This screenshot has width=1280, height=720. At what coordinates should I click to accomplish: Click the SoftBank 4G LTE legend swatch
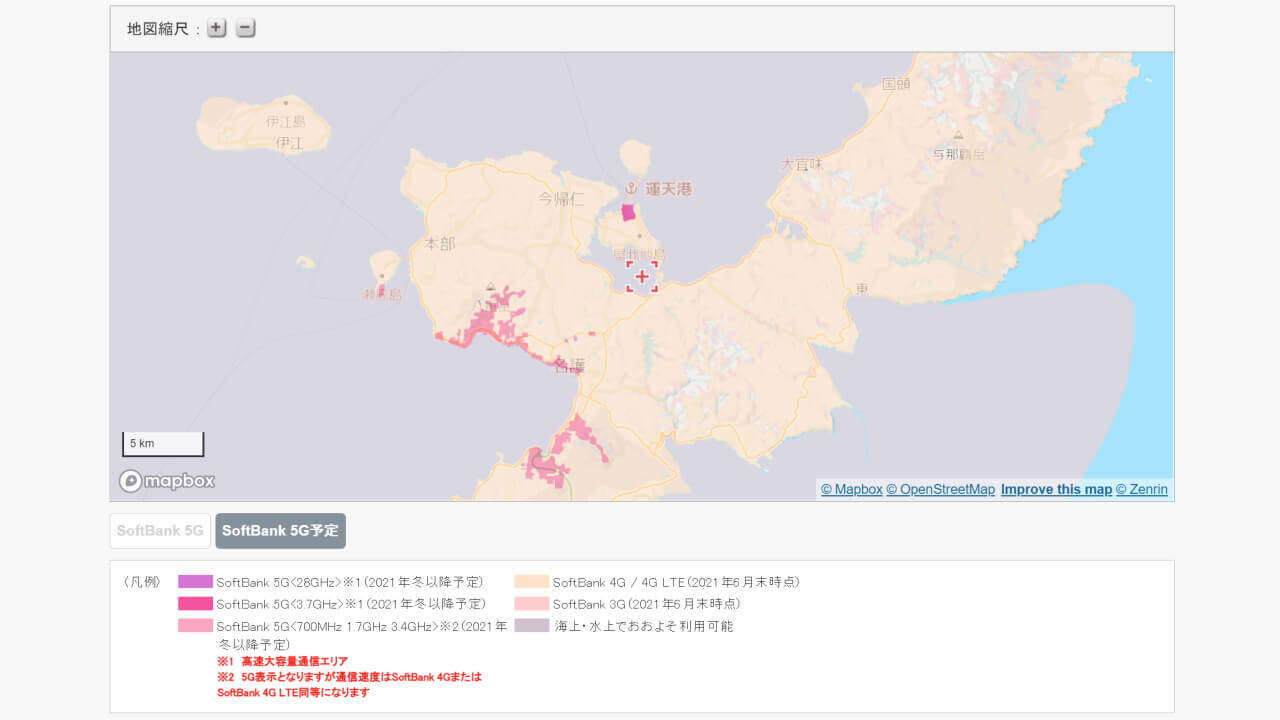(x=531, y=581)
